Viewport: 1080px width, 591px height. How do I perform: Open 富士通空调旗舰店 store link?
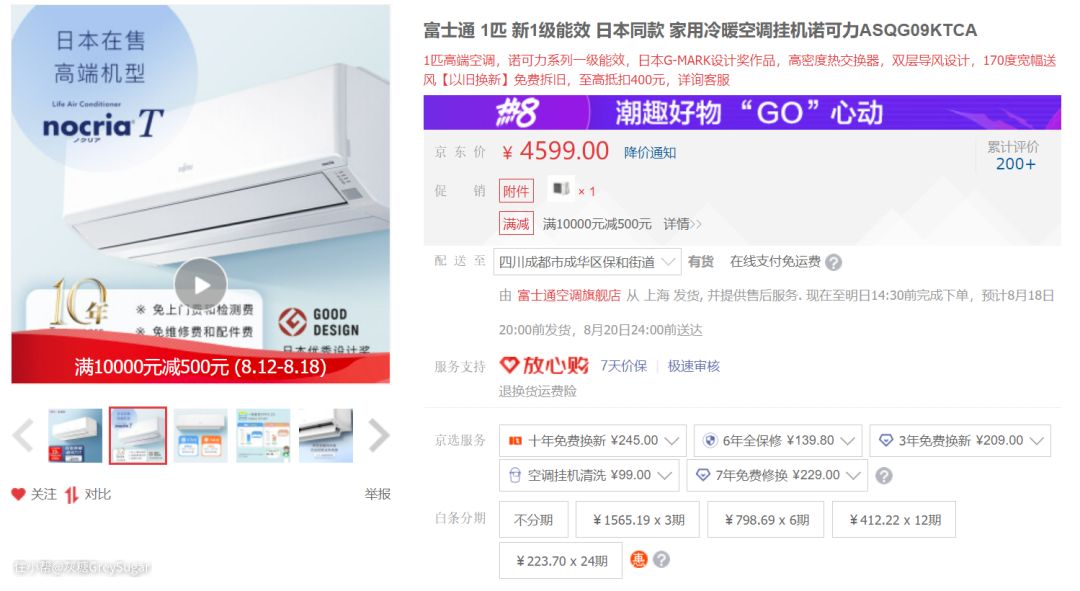[568, 296]
